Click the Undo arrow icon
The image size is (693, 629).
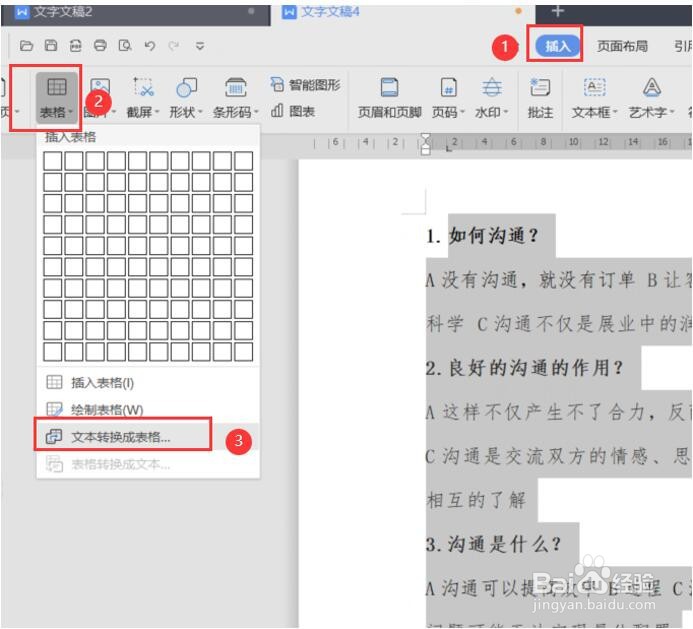coord(150,46)
